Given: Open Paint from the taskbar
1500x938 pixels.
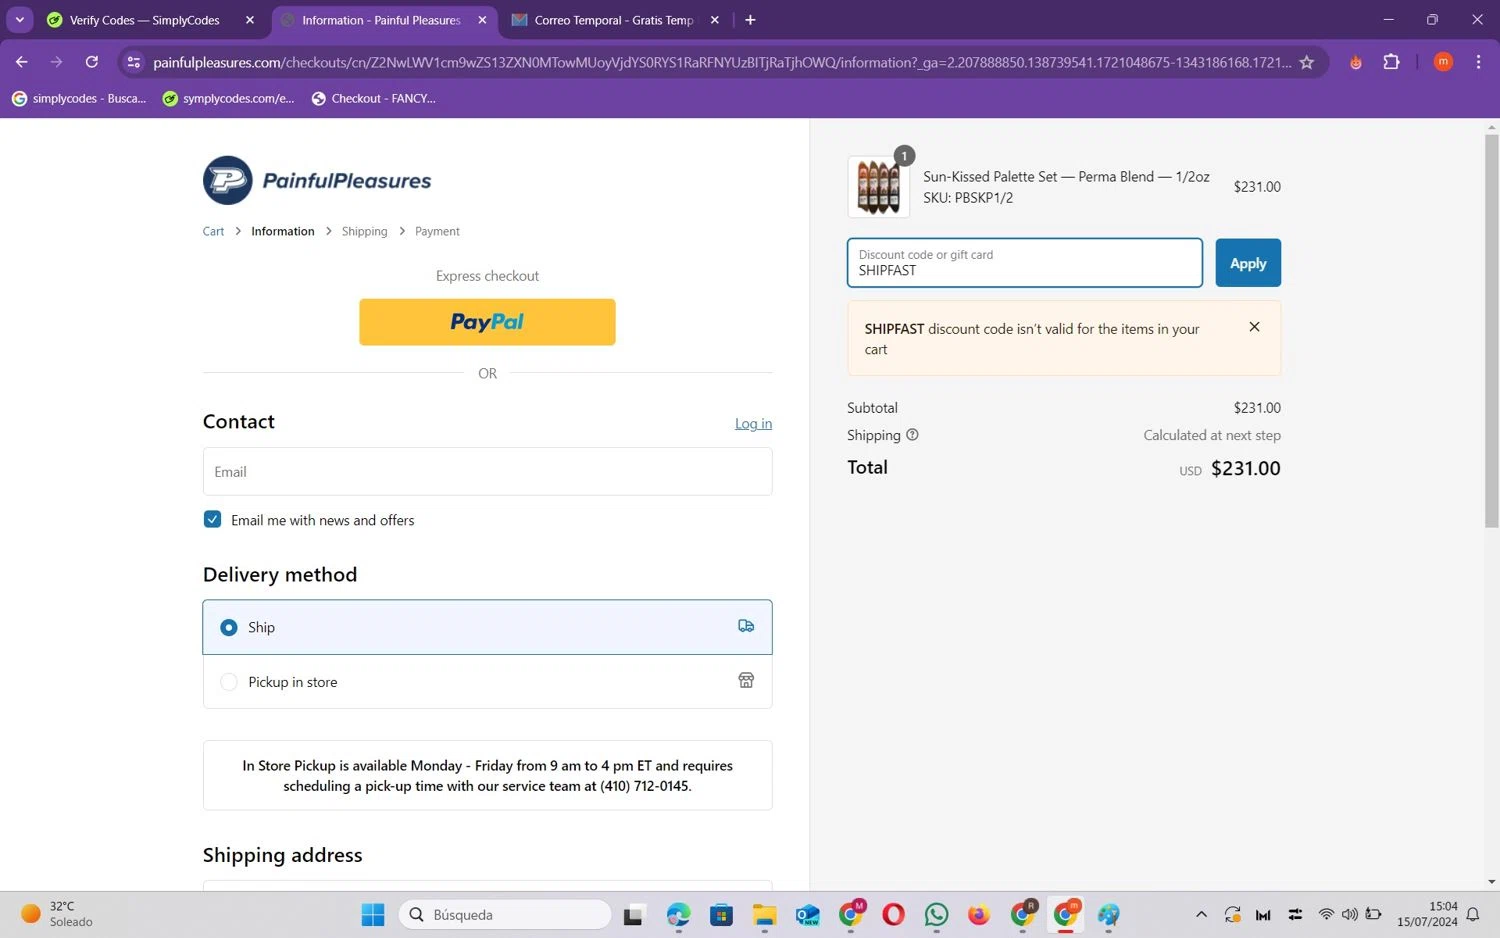Looking at the screenshot, I should [1108, 915].
